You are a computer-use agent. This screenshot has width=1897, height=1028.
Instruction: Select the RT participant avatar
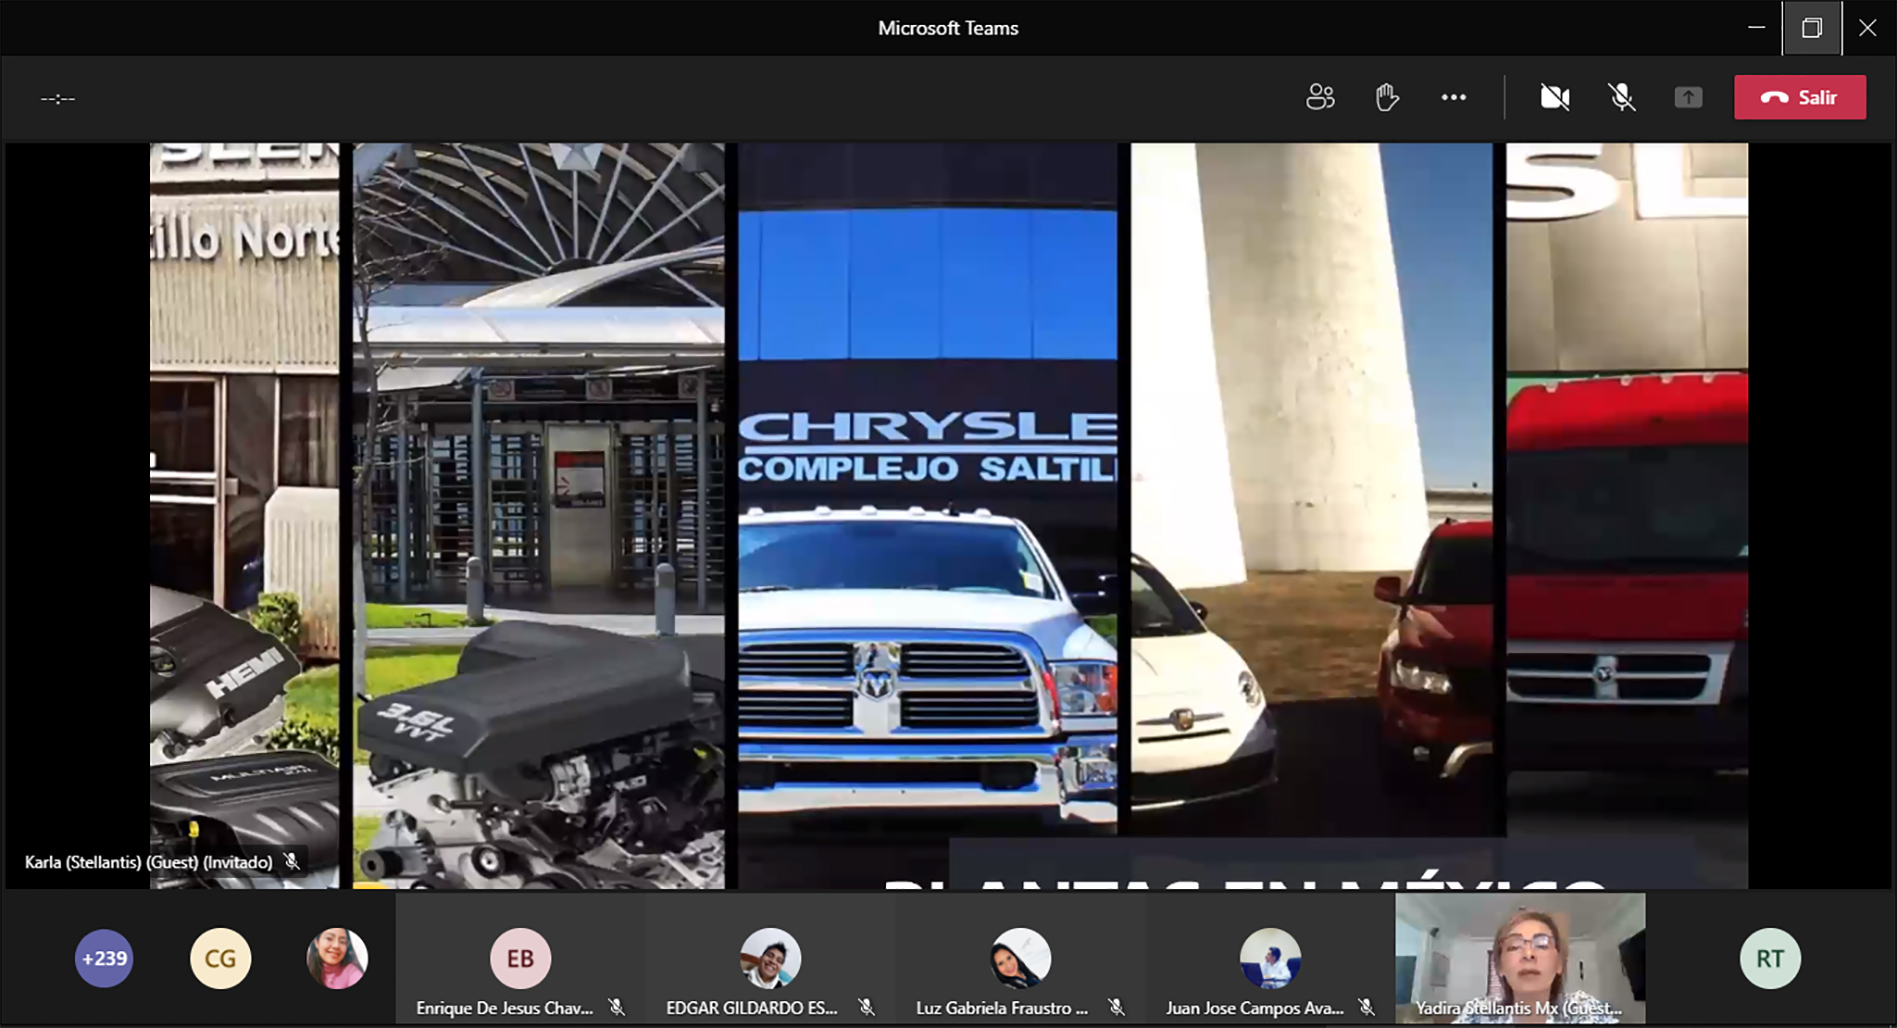point(1770,958)
